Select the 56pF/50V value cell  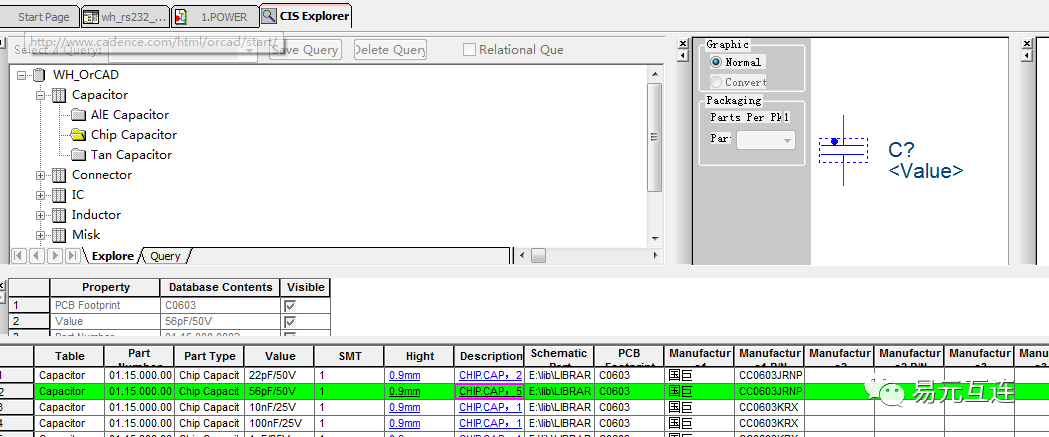[279, 391]
